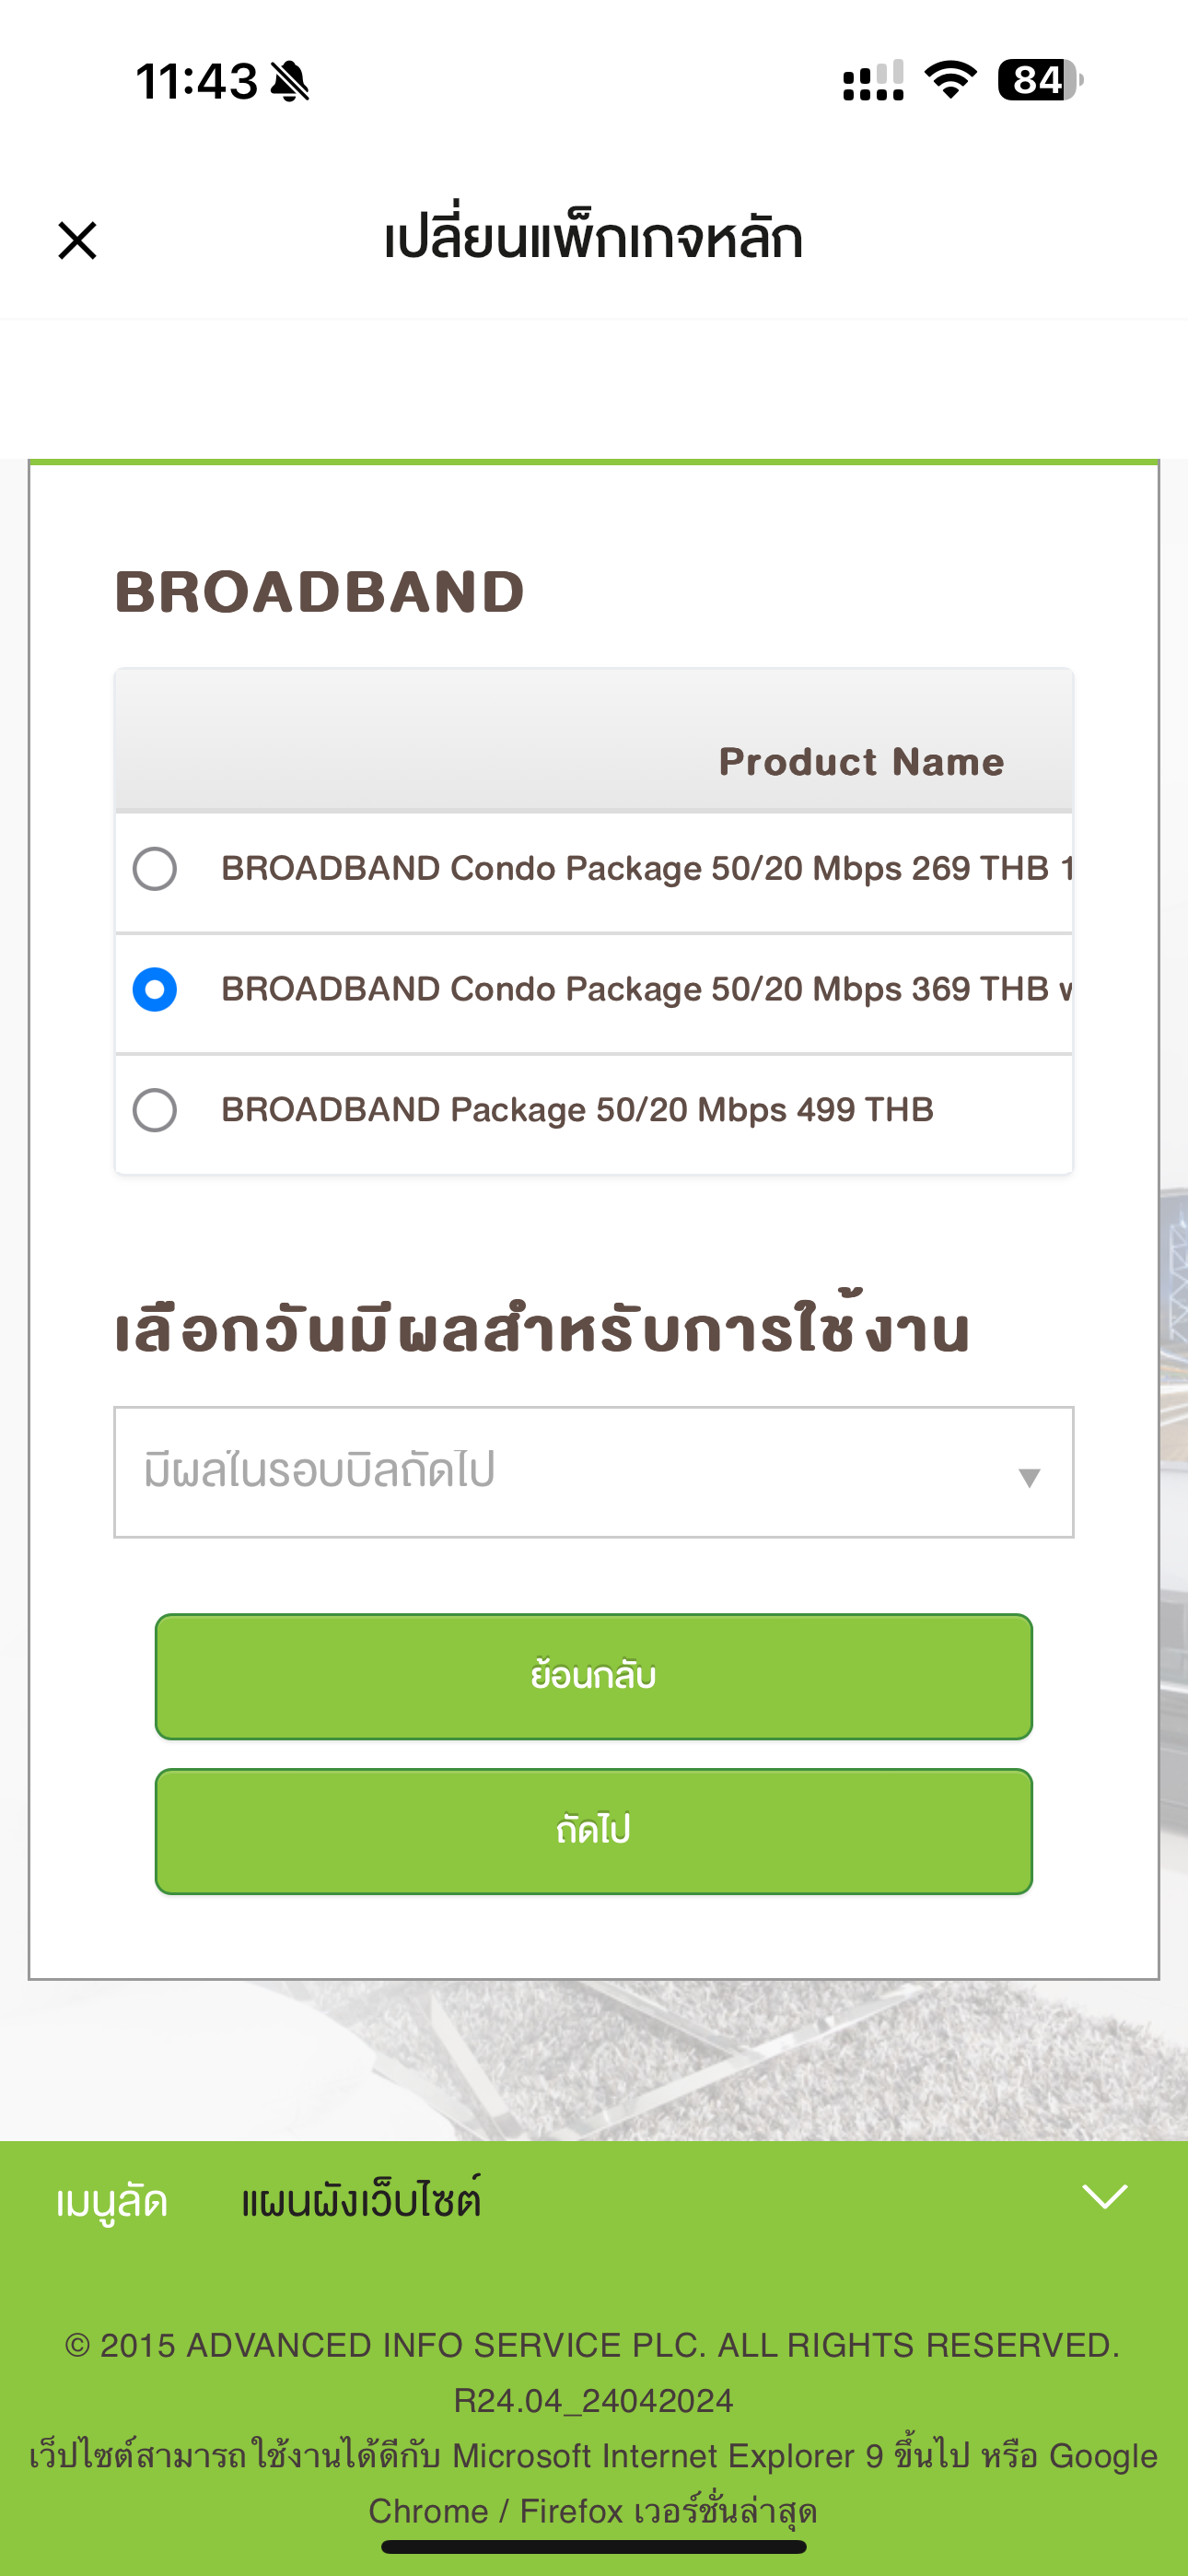Click the Product Name column header

[x=861, y=762]
